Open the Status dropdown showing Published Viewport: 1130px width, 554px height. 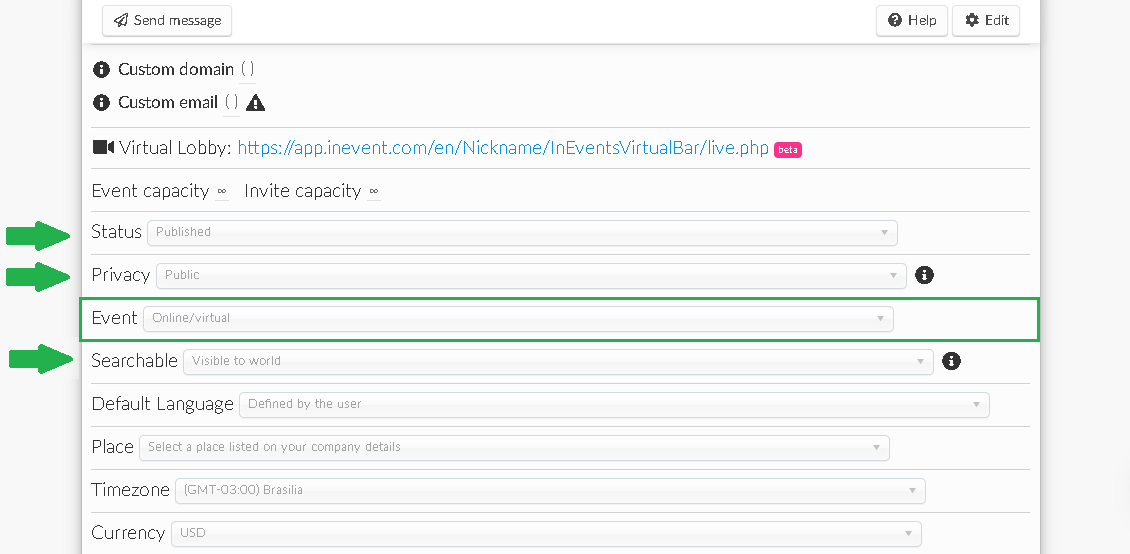(x=522, y=232)
